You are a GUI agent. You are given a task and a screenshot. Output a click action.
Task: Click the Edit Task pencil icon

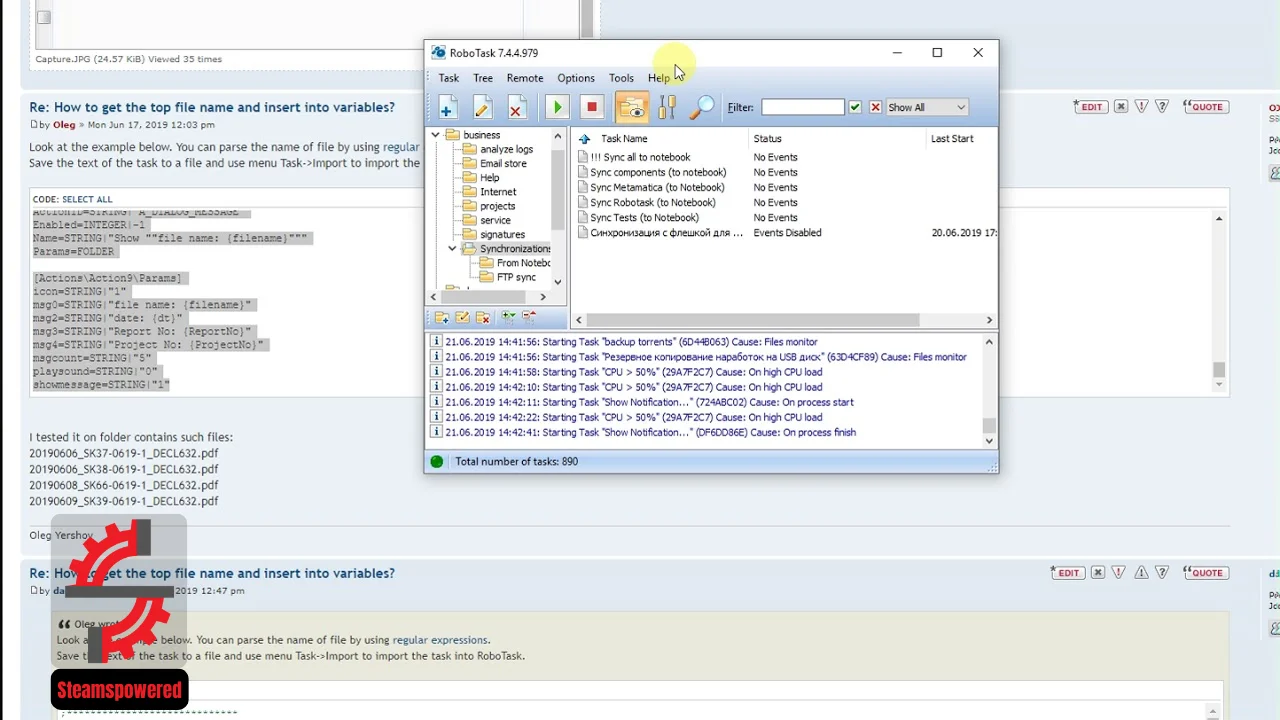(482, 107)
